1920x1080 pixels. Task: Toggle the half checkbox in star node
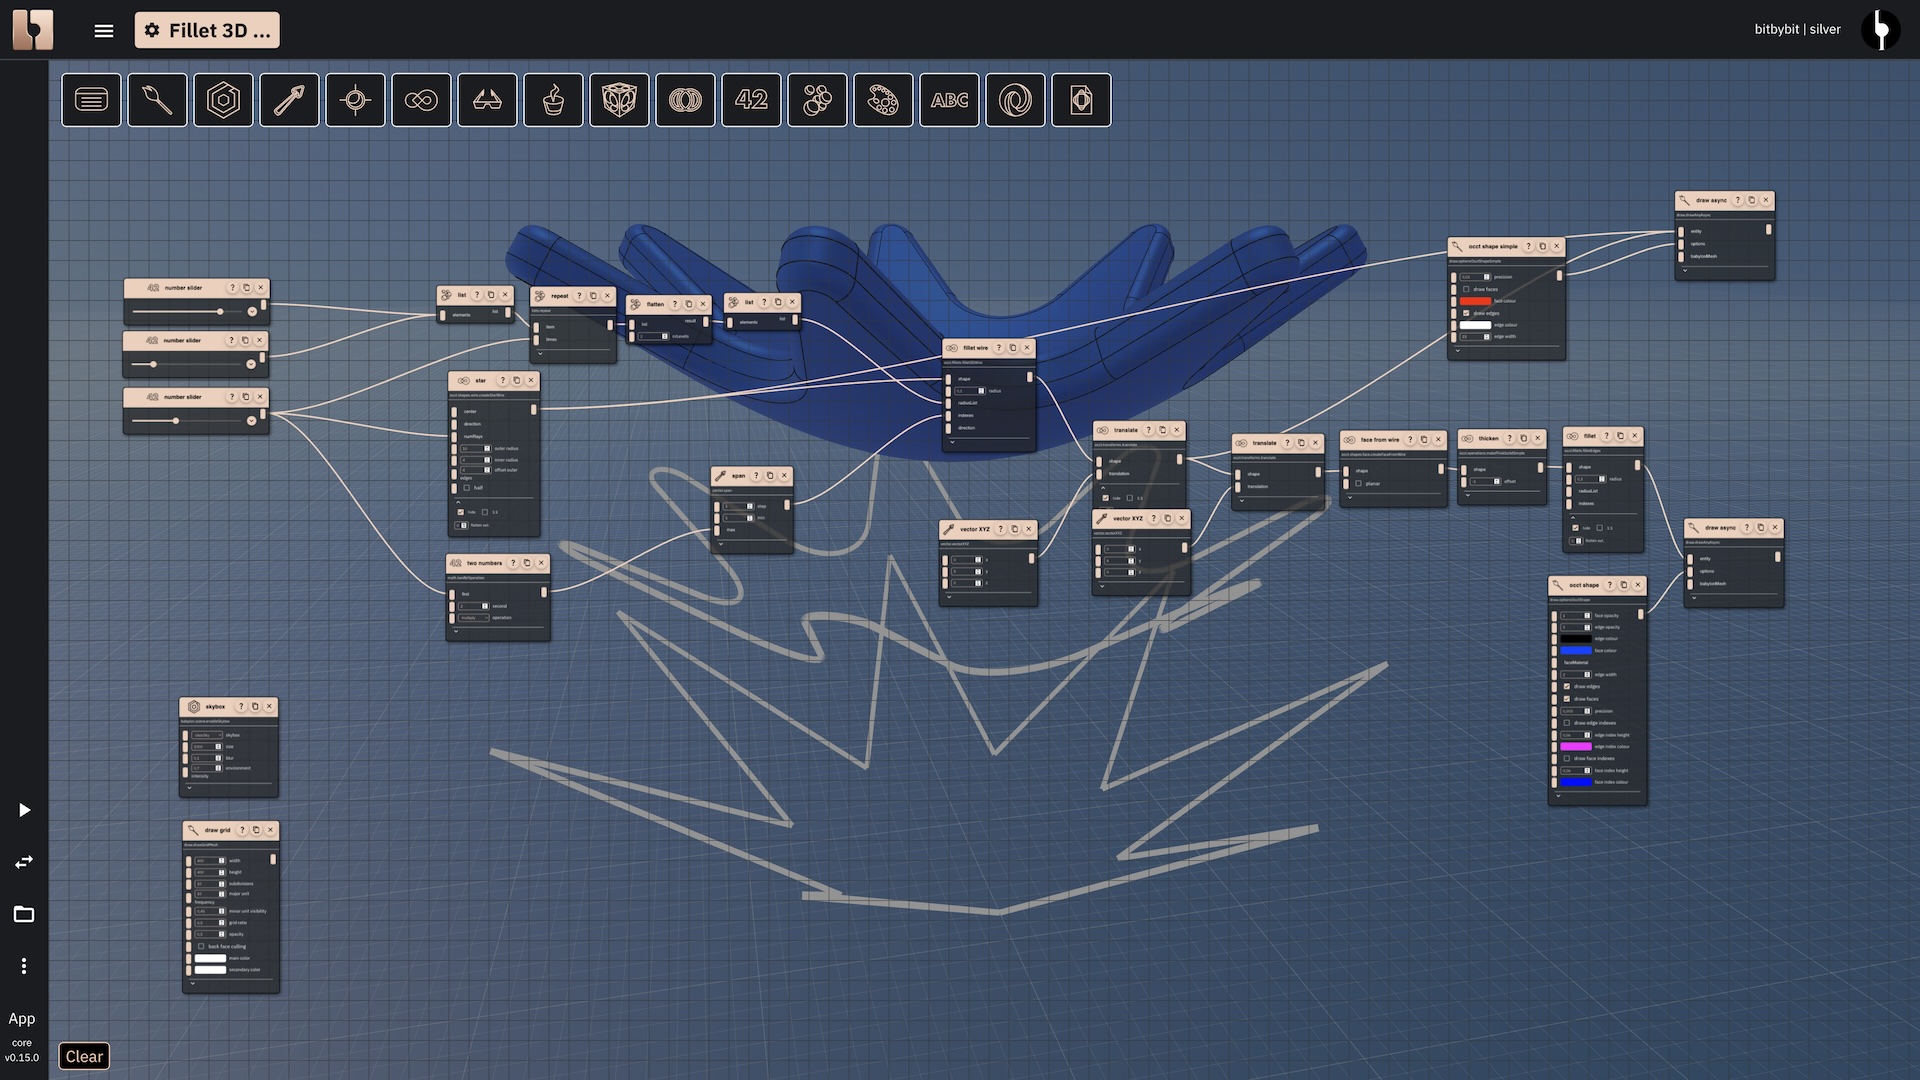pos(467,488)
